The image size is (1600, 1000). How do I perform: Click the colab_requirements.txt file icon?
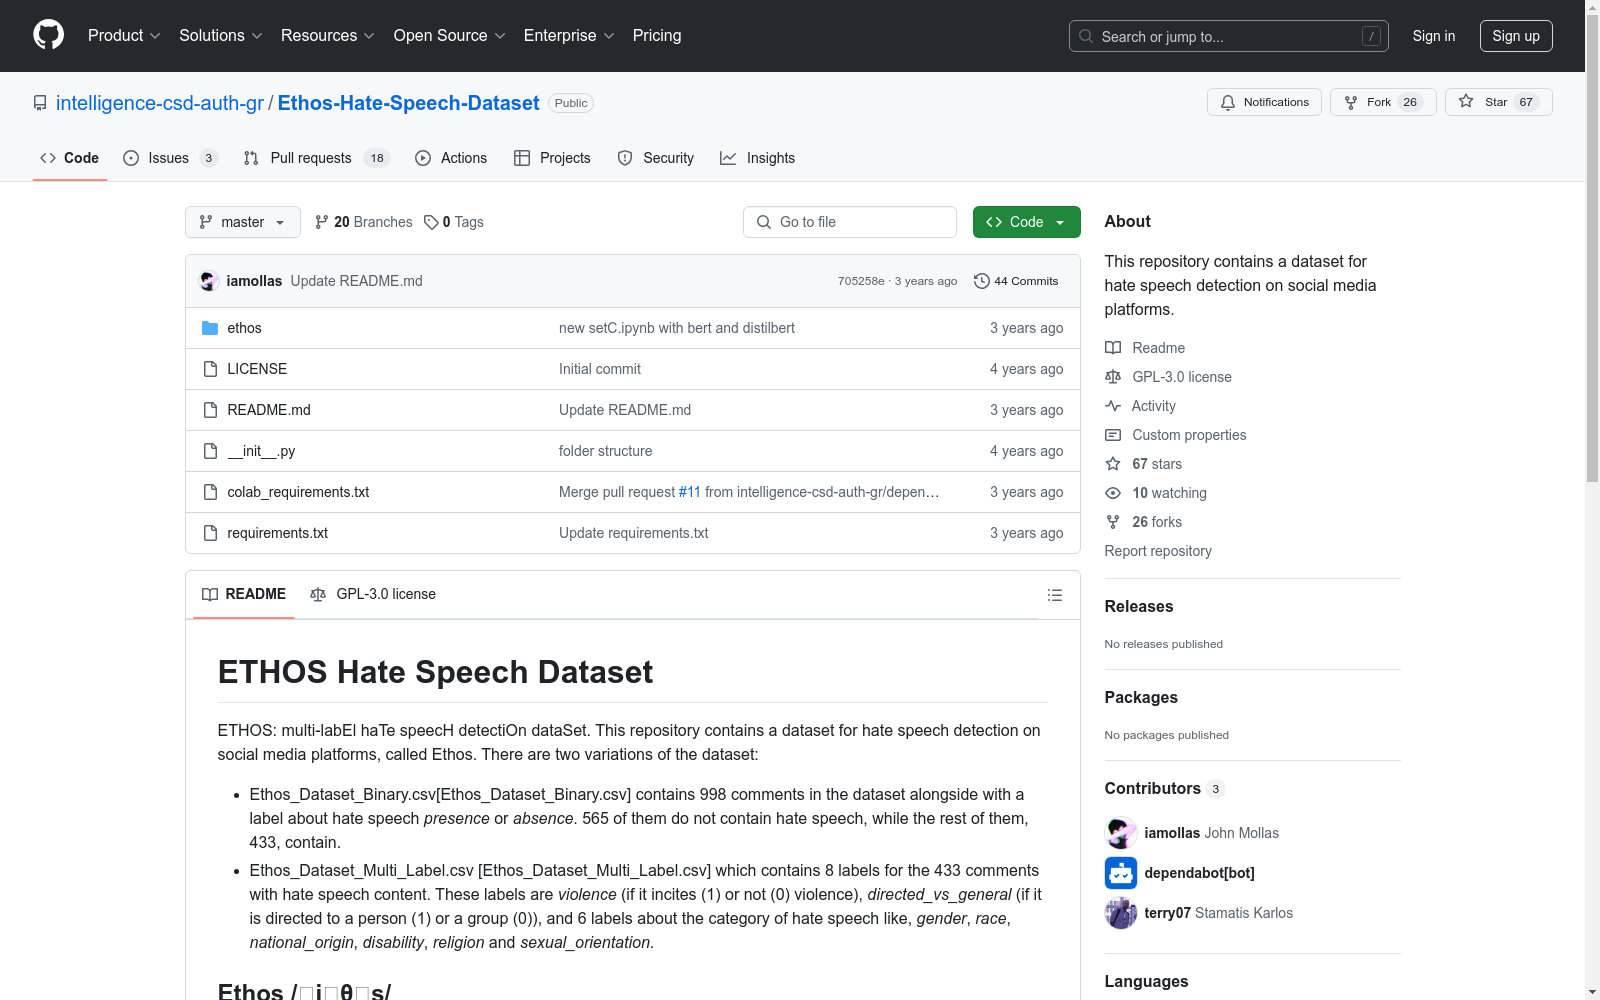[210, 492]
